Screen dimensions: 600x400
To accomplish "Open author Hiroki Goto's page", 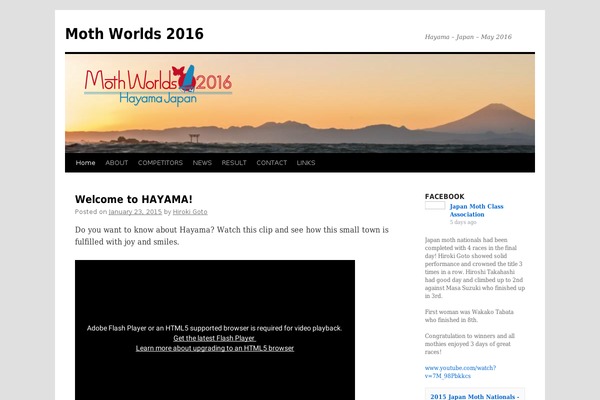I will pyautogui.click(x=190, y=212).
